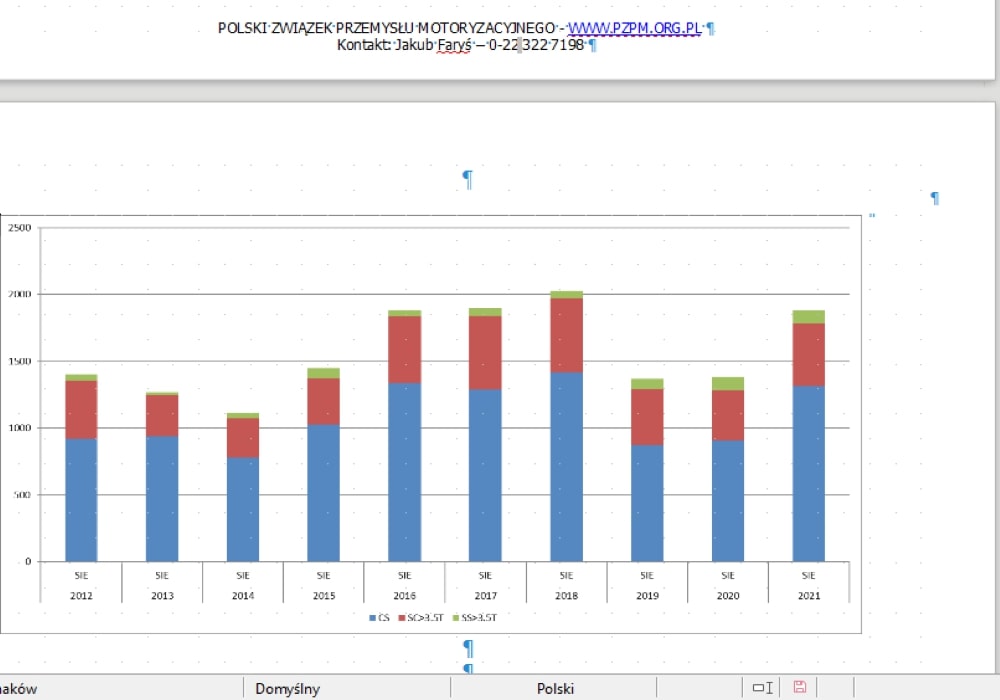This screenshot has width=1000, height=700.
Task: Click the POLSKI ZWIĄZEK PRZEMYSŁU MOTORYZACYJNEGO text
Action: coord(385,28)
